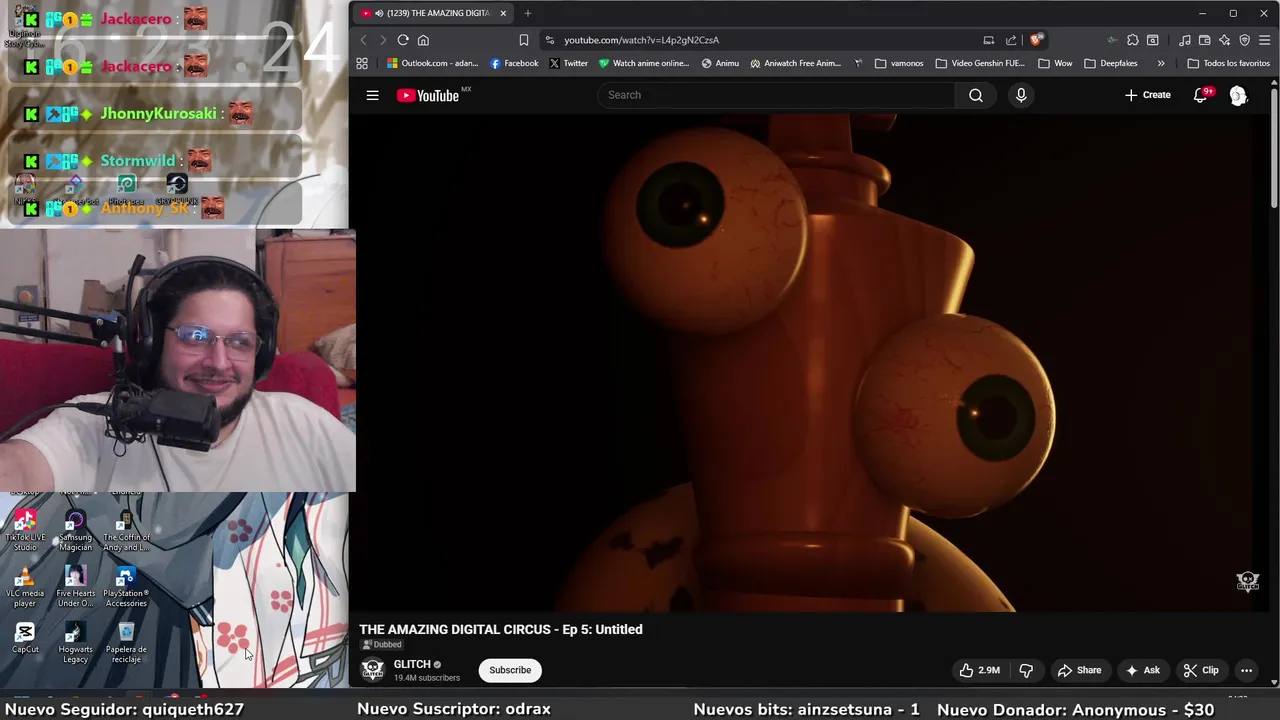Open more actions three-dot menu under video
The width and height of the screenshot is (1280, 720).
tap(1246, 670)
